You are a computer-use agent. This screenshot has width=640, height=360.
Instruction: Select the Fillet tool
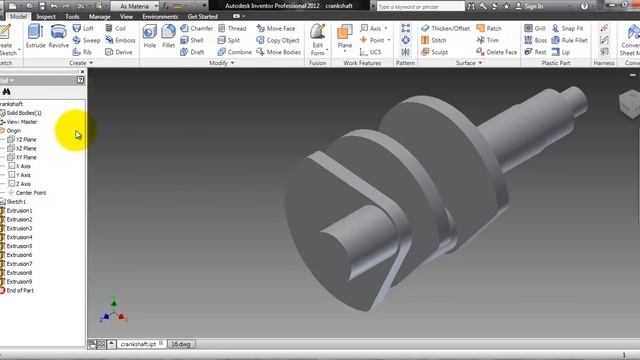click(x=168, y=36)
